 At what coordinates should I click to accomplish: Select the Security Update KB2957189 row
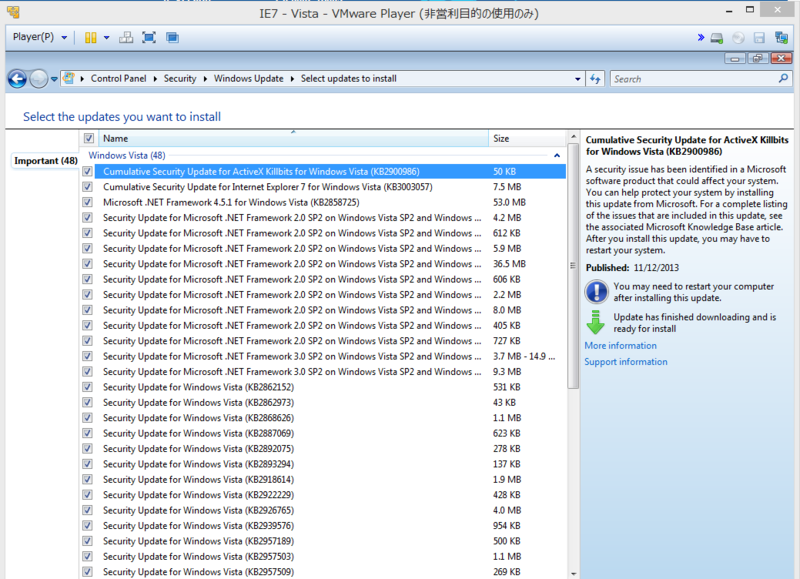tap(323, 541)
